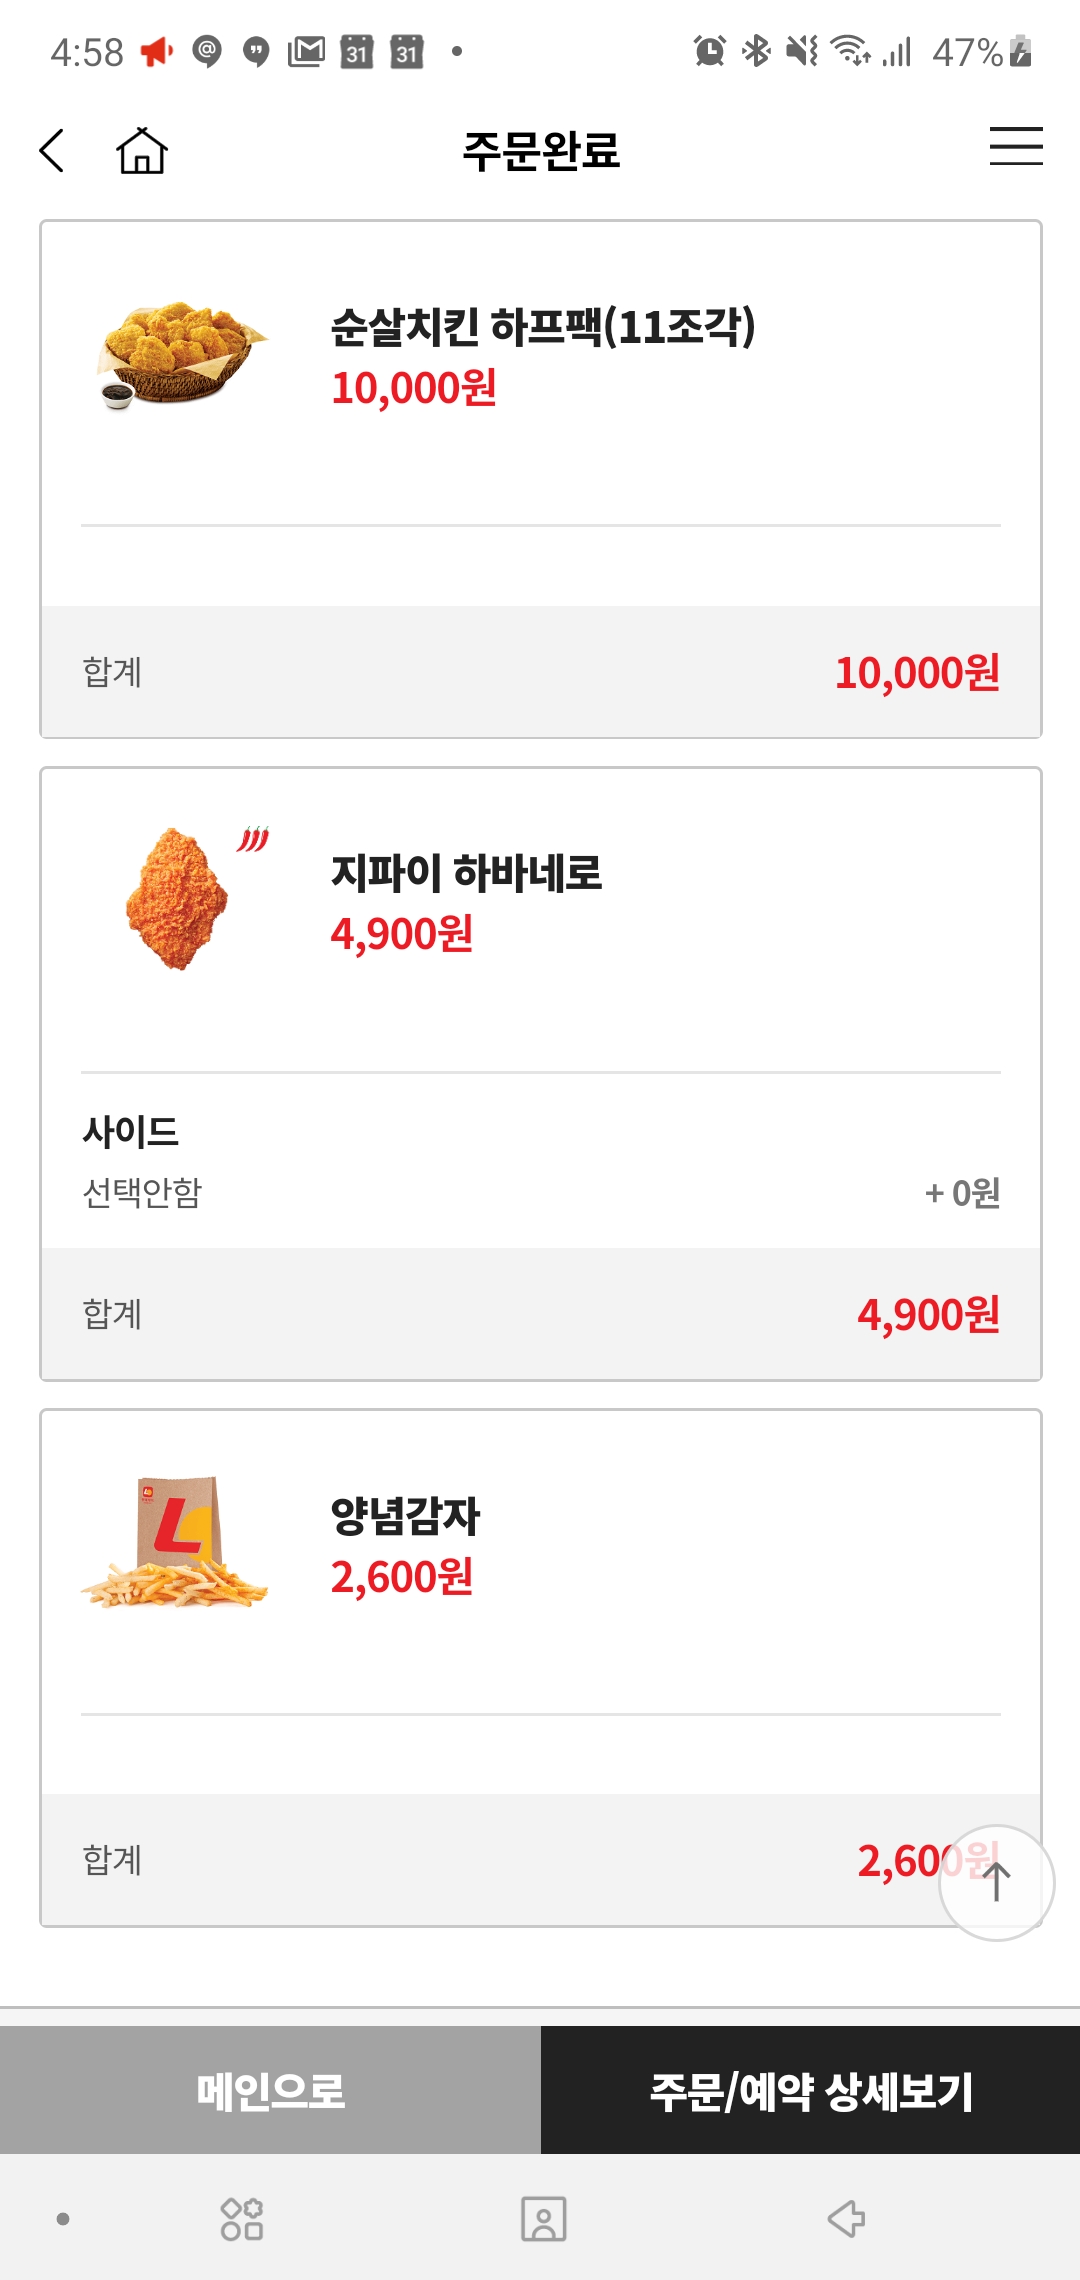Select the 양념감자 item name

pos(406,1516)
